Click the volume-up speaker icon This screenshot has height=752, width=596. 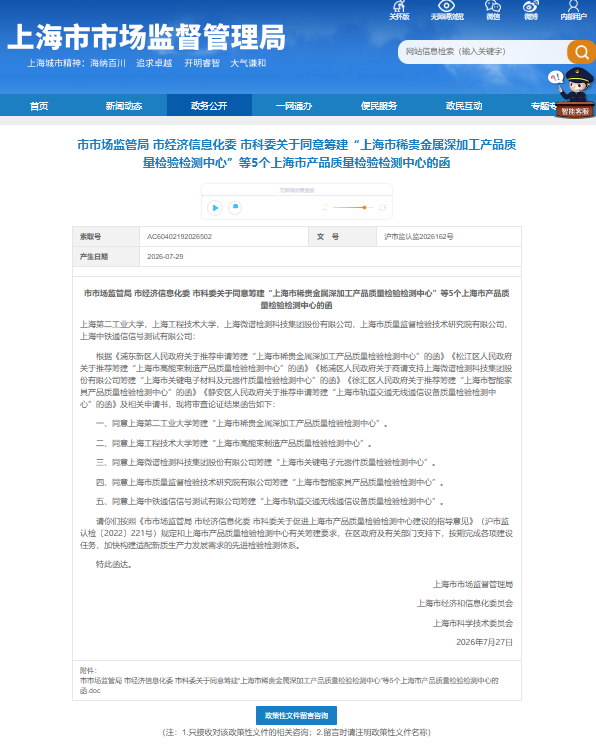click(x=383, y=208)
